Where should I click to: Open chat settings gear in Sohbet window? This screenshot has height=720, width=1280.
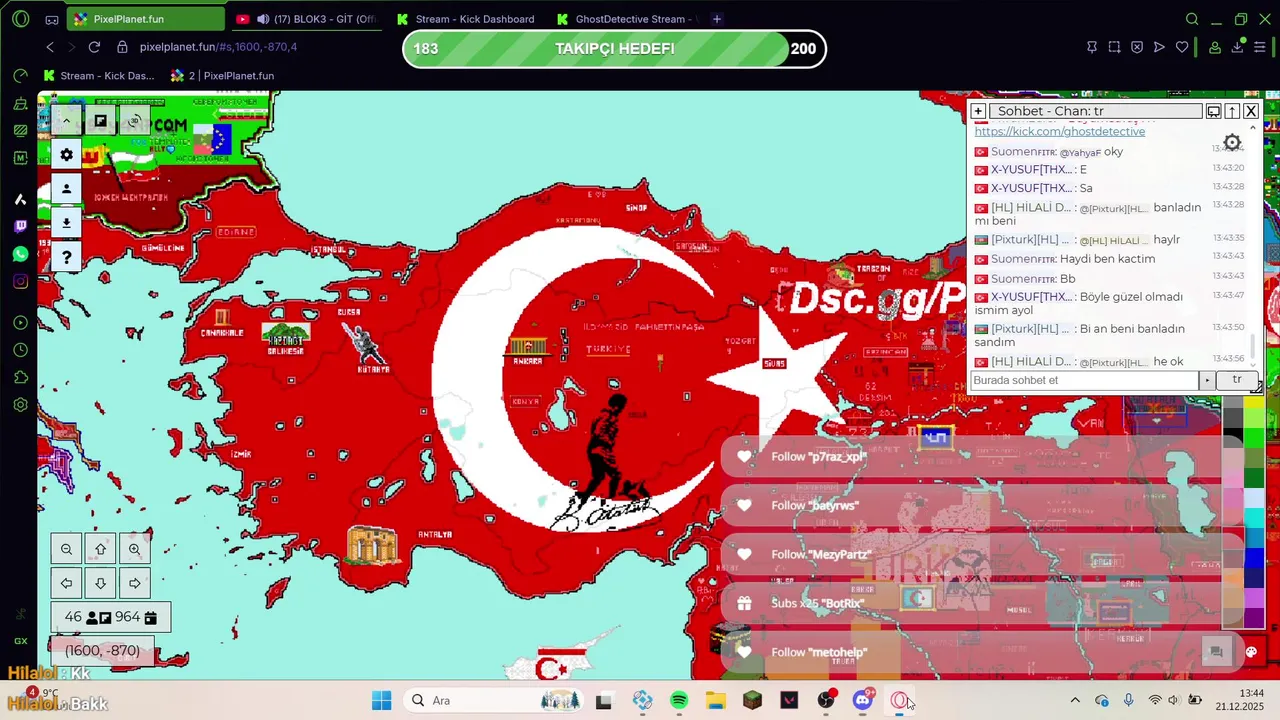coord(1232,143)
